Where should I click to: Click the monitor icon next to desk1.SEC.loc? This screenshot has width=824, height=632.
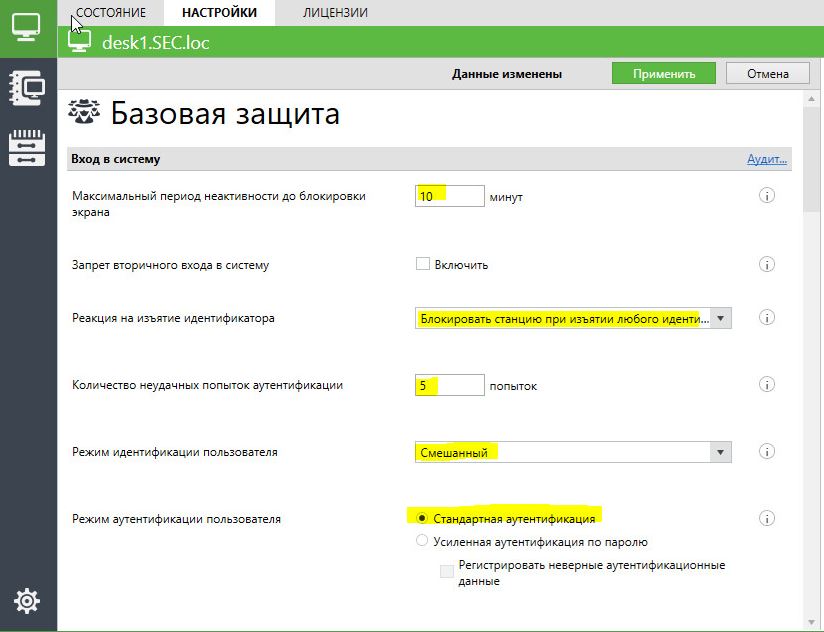79,41
